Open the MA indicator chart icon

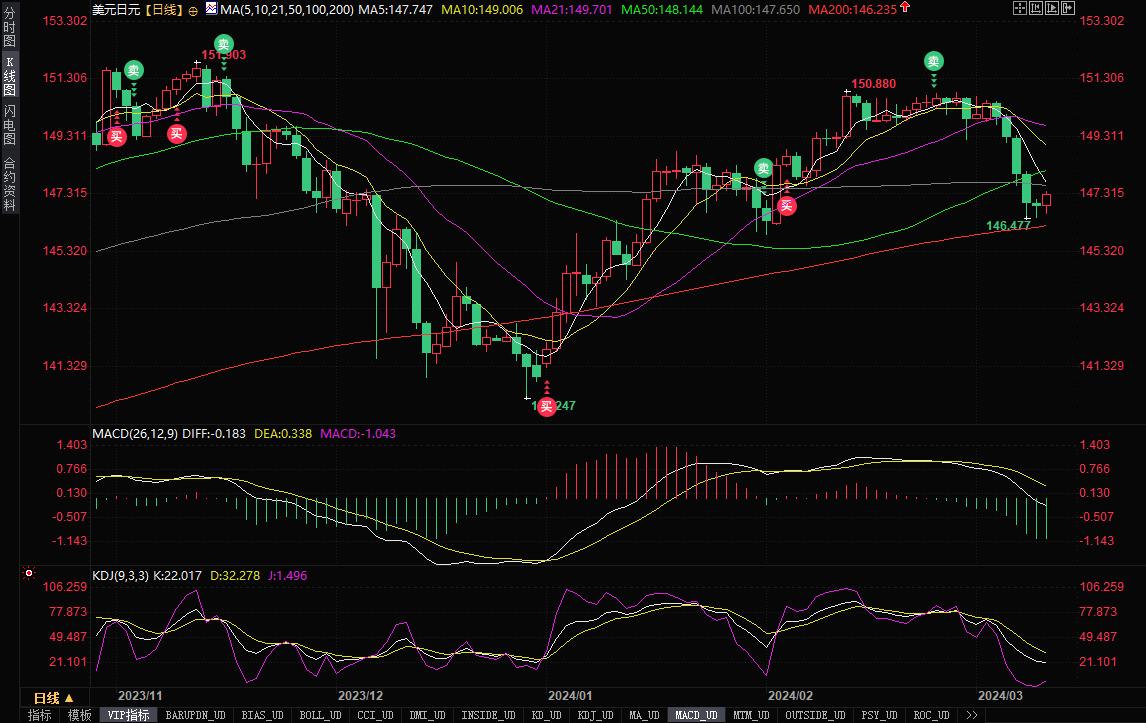pos(211,9)
